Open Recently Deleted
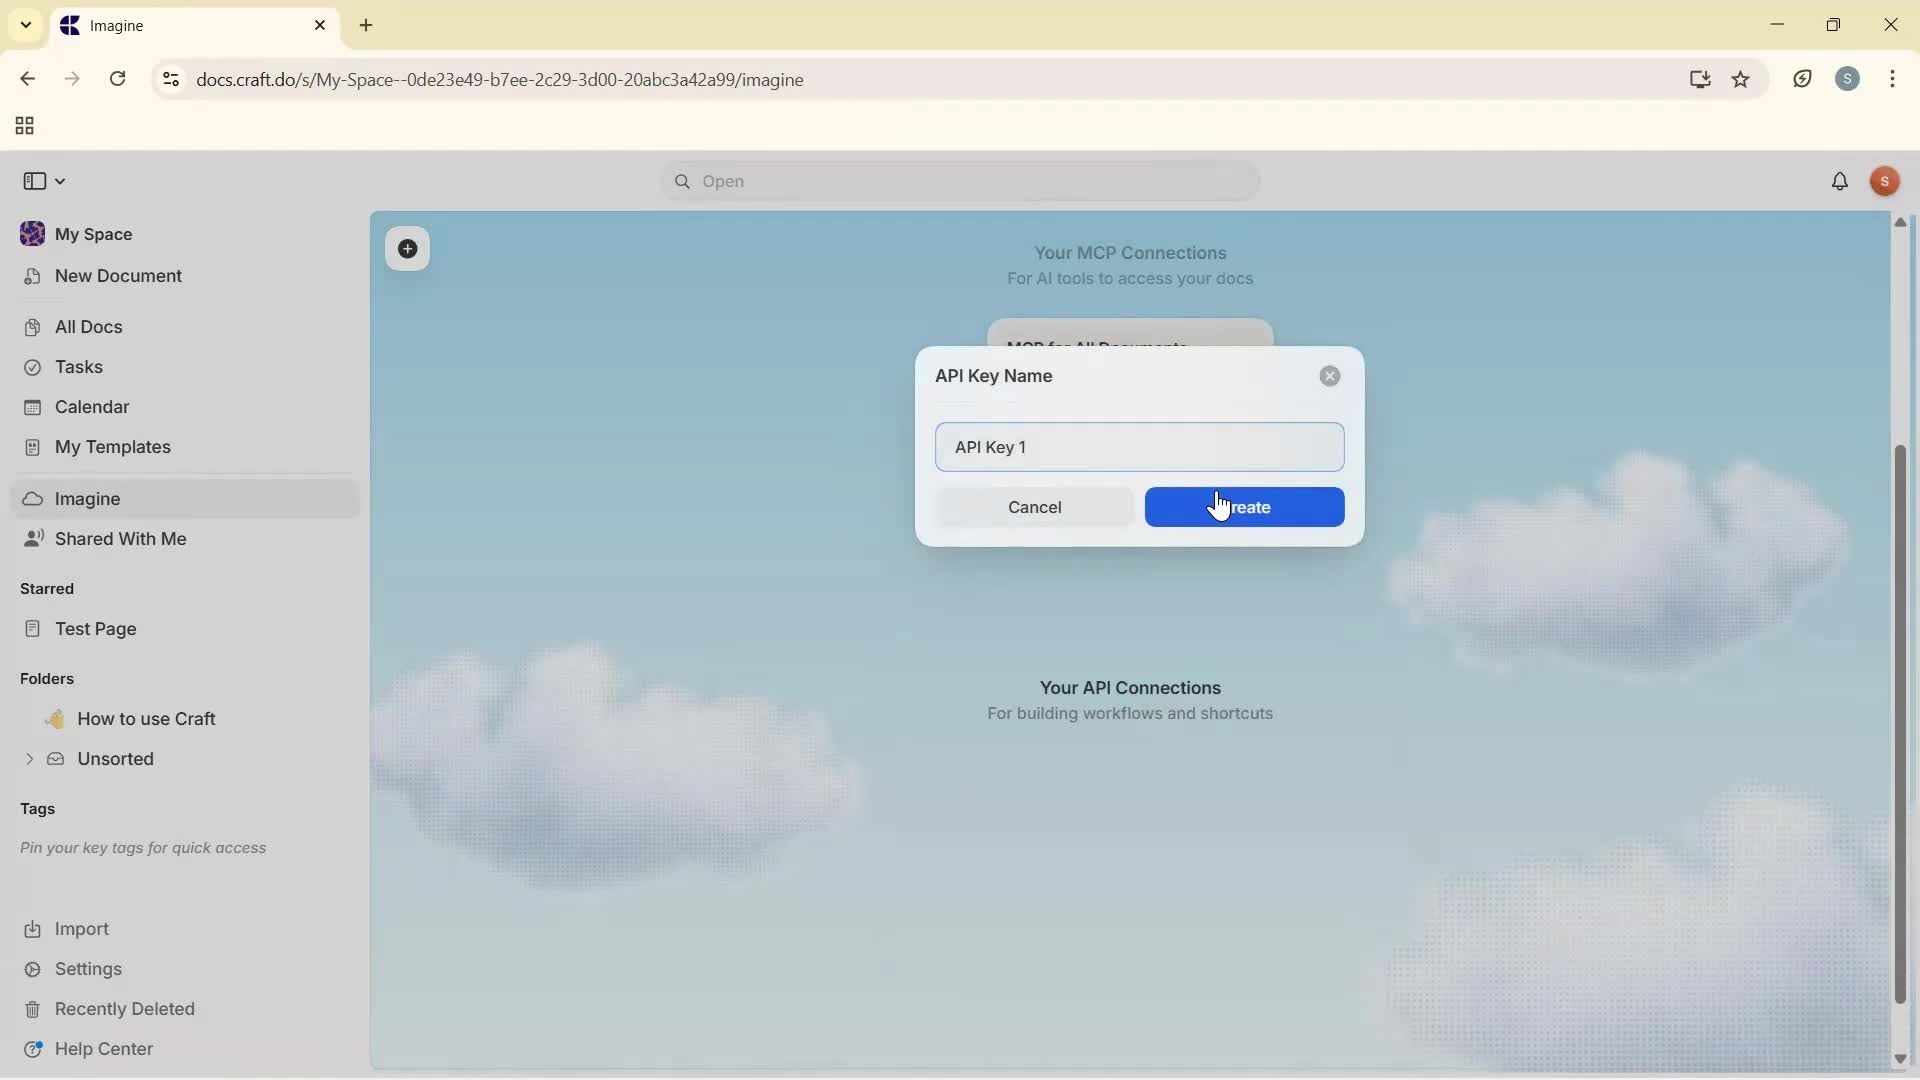 click(x=124, y=1009)
